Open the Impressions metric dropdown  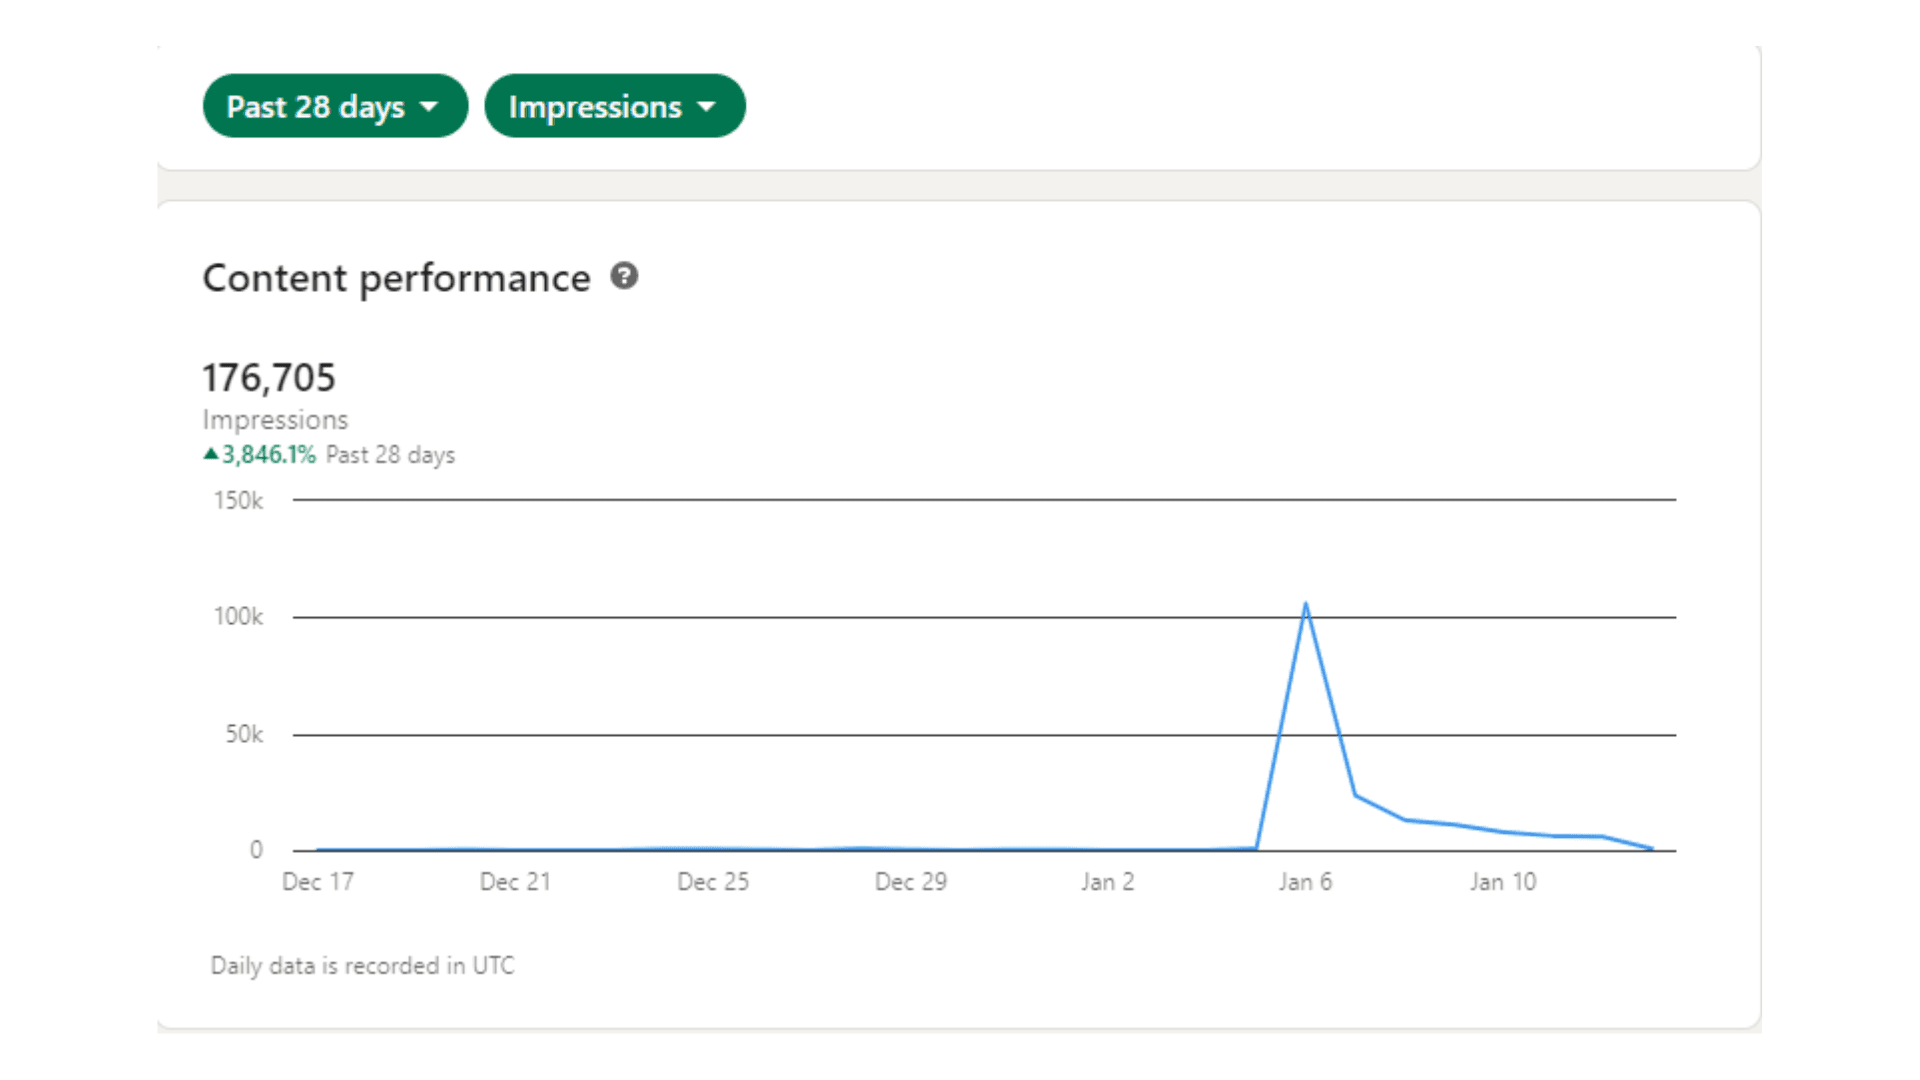(x=615, y=106)
